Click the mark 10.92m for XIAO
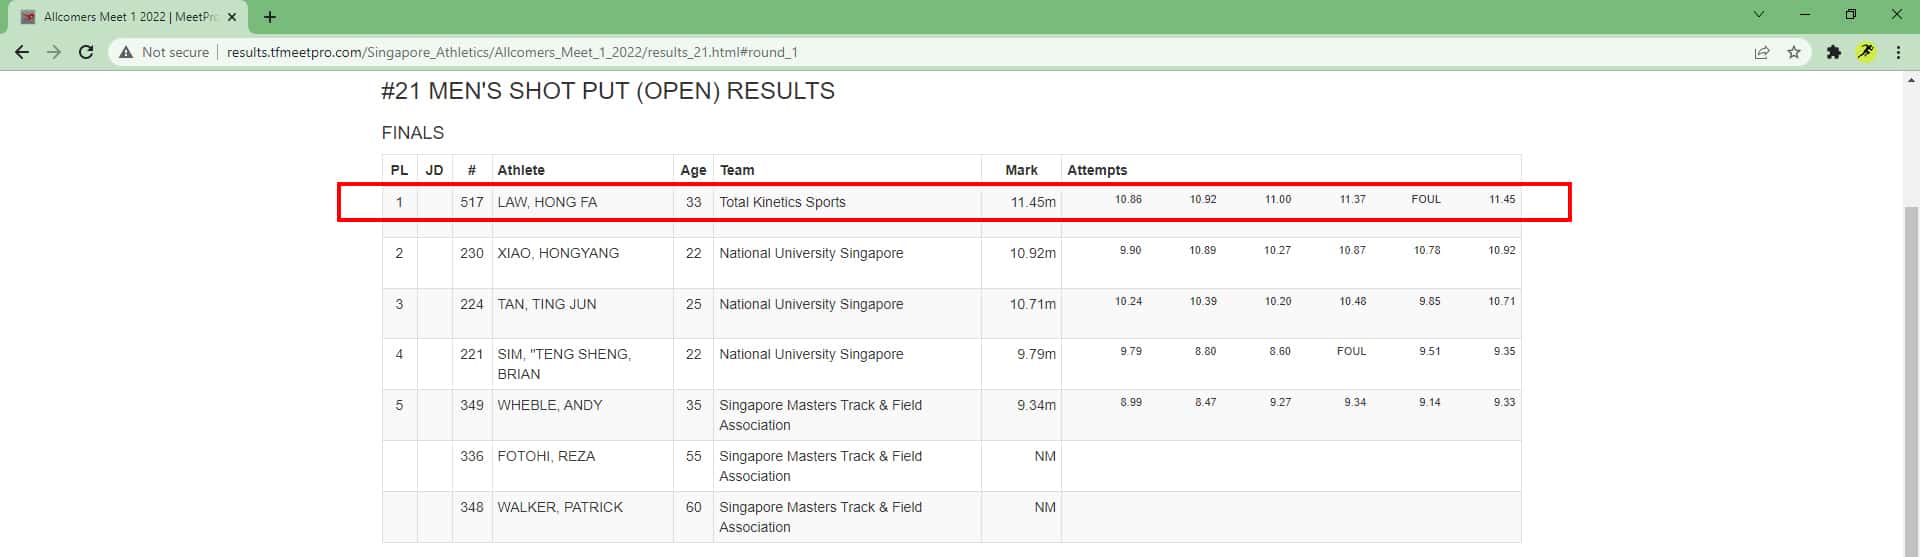The image size is (1920, 557). (1033, 253)
